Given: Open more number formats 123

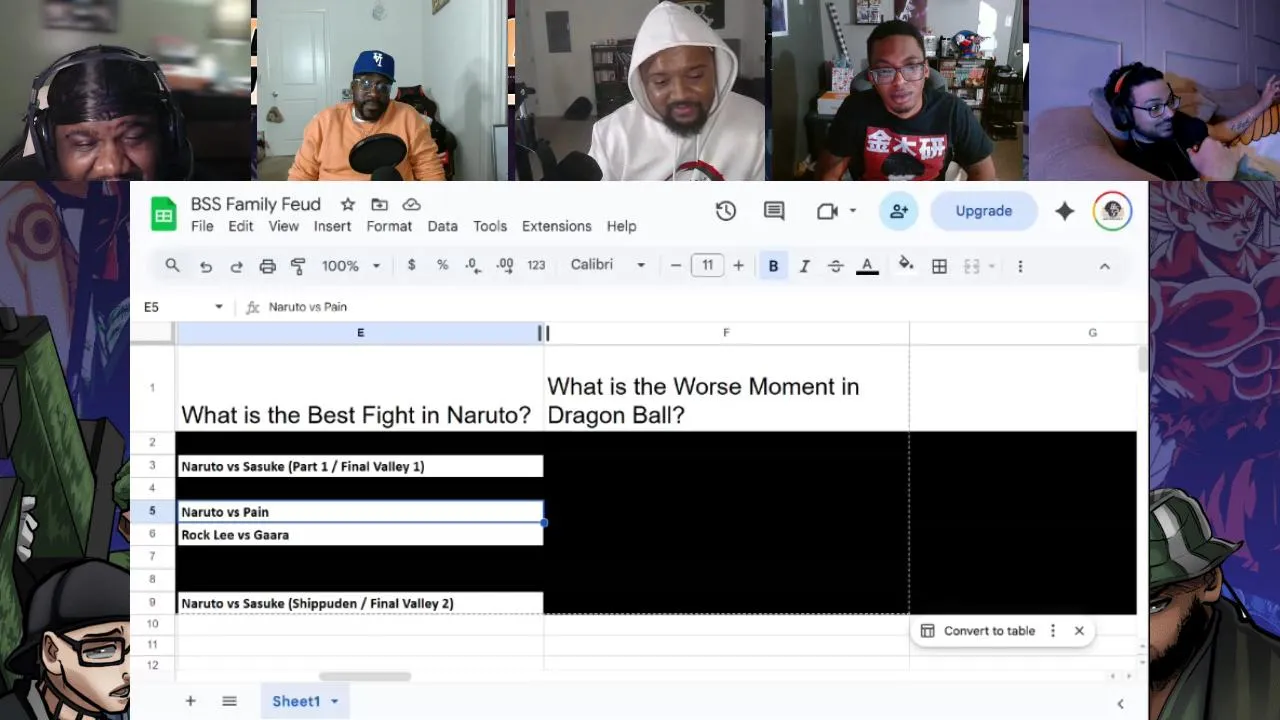Looking at the screenshot, I should click(x=536, y=265).
